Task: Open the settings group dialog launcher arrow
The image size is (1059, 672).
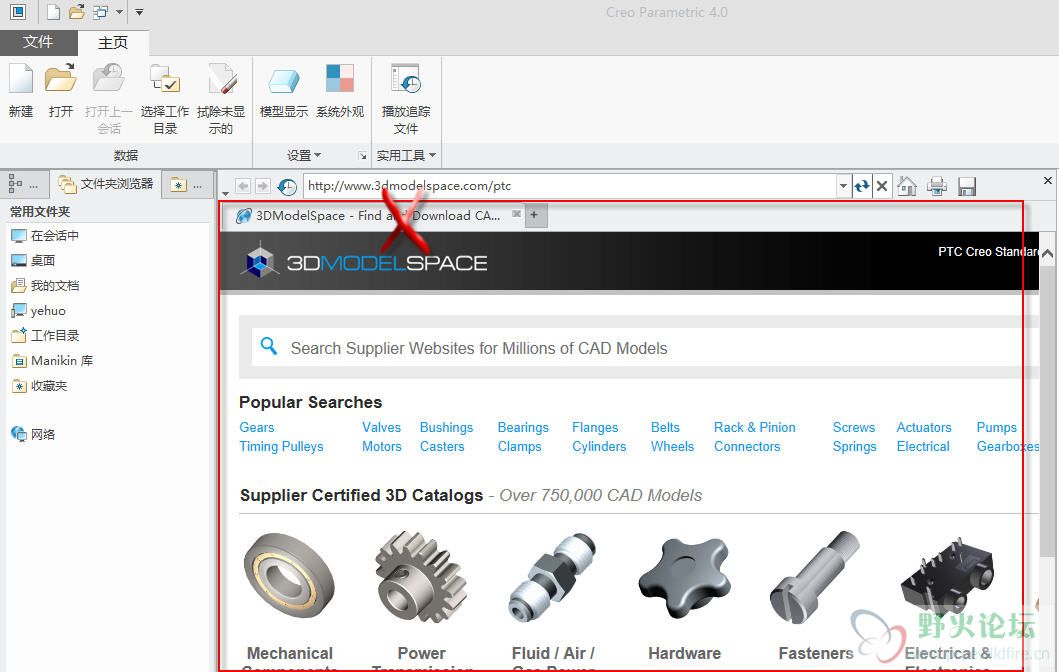Action: click(x=363, y=157)
